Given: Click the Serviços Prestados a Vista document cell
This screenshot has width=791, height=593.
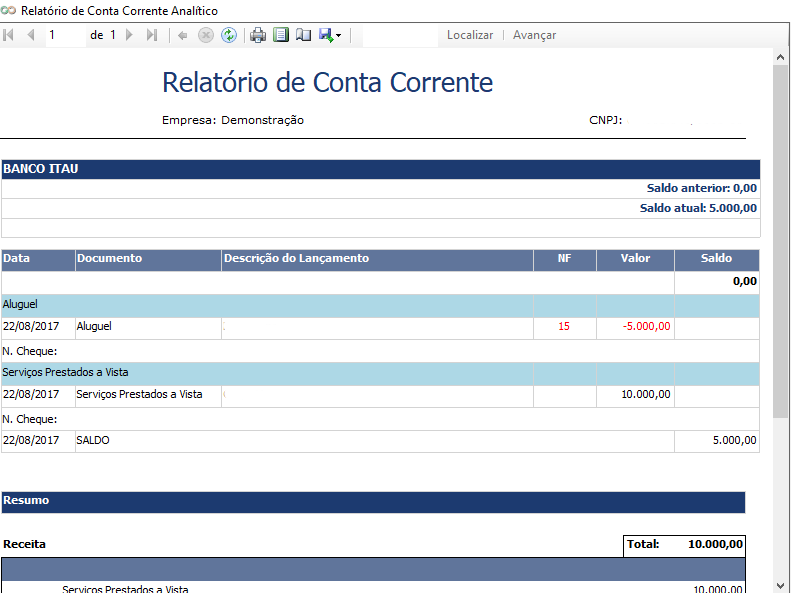Looking at the screenshot, I should tap(148, 396).
